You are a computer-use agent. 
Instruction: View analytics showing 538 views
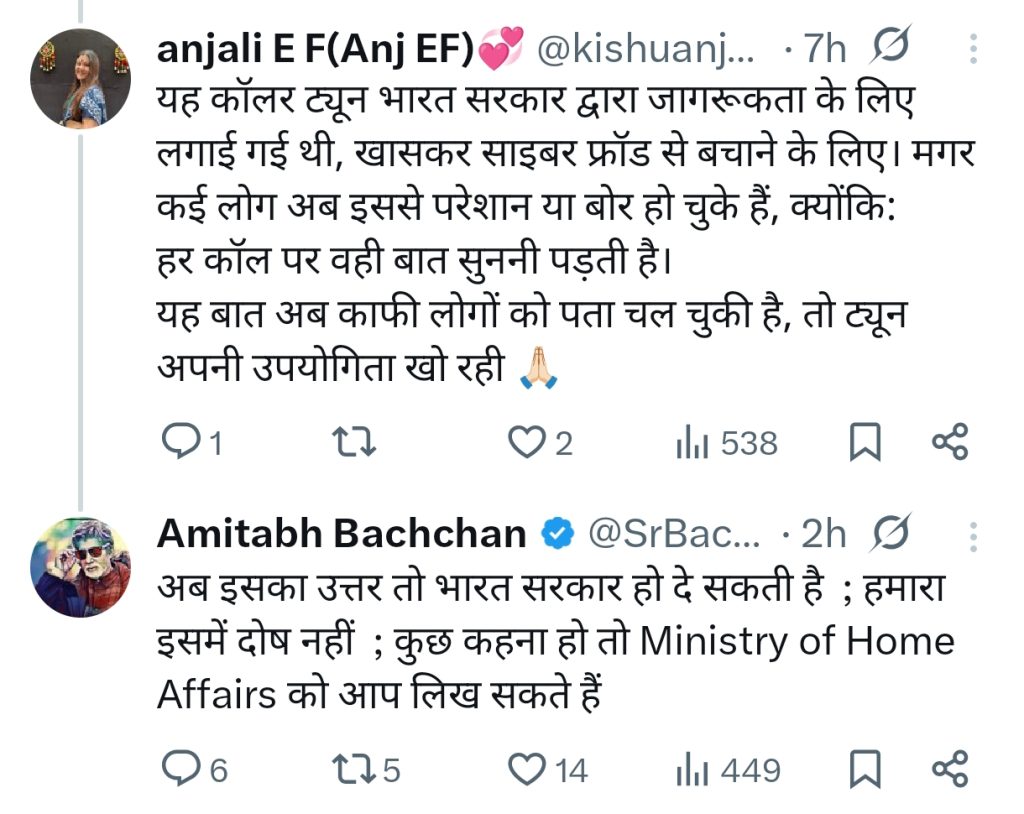(726, 443)
